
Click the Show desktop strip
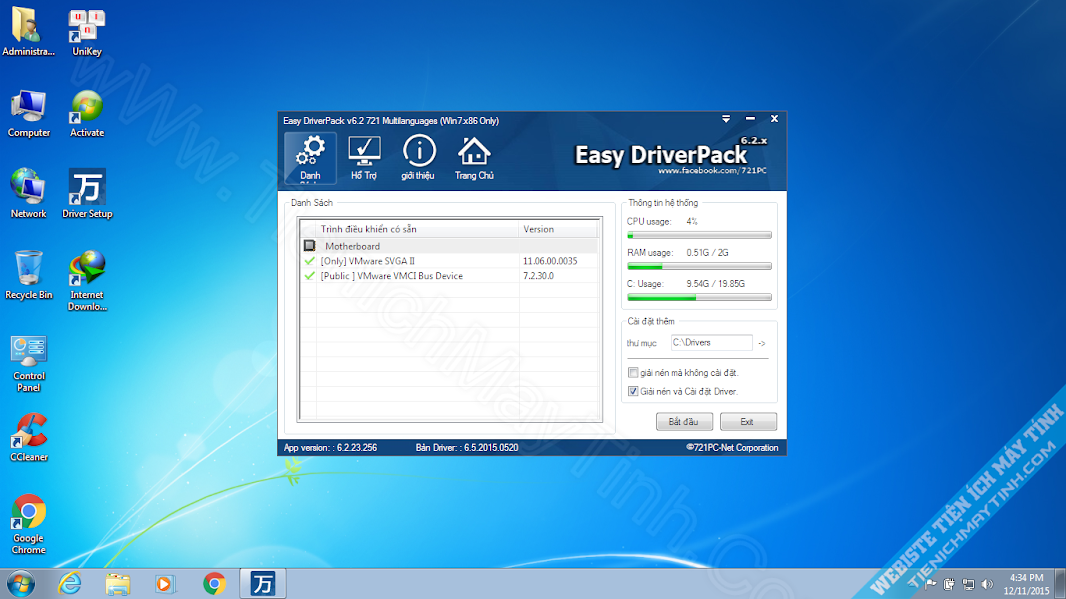coord(1060,584)
